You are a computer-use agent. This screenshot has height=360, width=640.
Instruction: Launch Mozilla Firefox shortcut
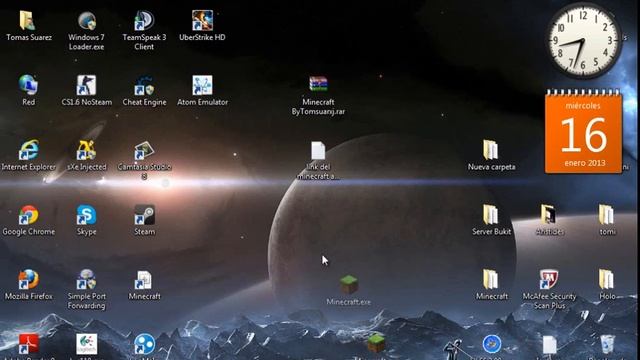28,280
